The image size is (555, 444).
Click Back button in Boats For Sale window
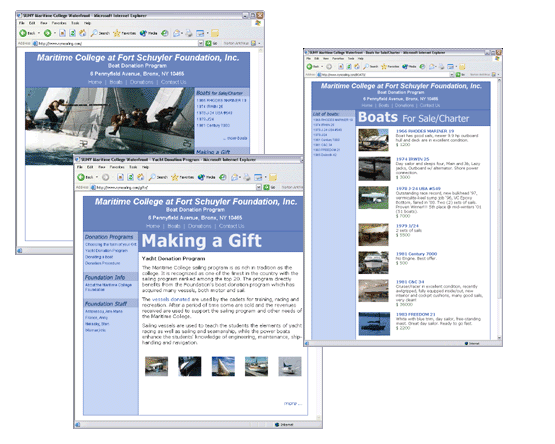pyautogui.click(x=313, y=66)
